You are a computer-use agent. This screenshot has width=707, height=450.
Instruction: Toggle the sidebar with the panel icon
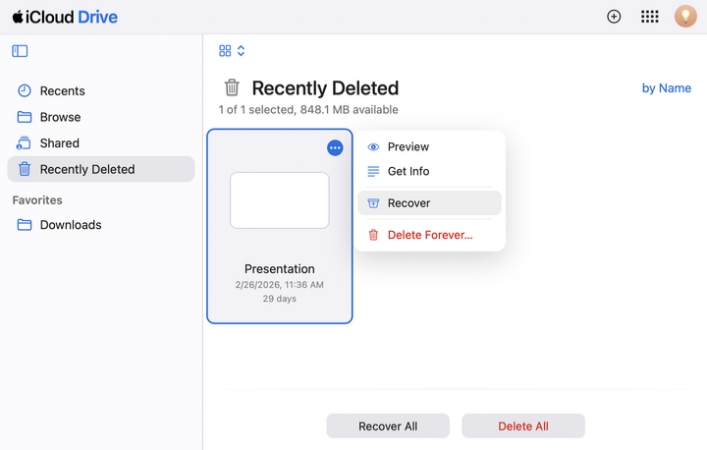click(20, 51)
